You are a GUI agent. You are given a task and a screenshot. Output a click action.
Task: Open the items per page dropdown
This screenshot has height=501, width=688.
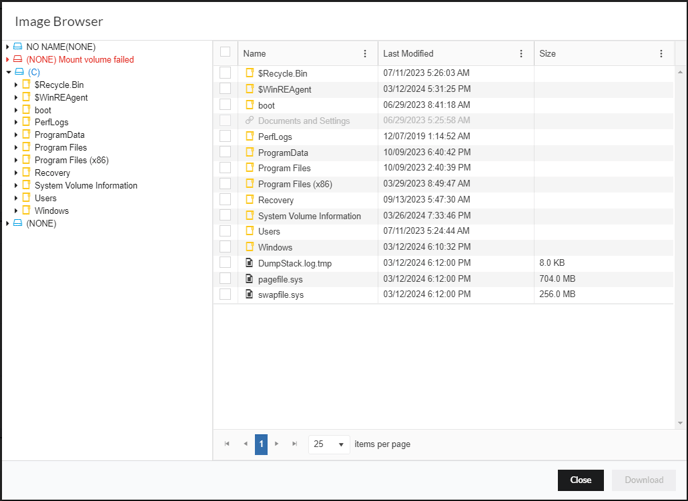coord(329,444)
